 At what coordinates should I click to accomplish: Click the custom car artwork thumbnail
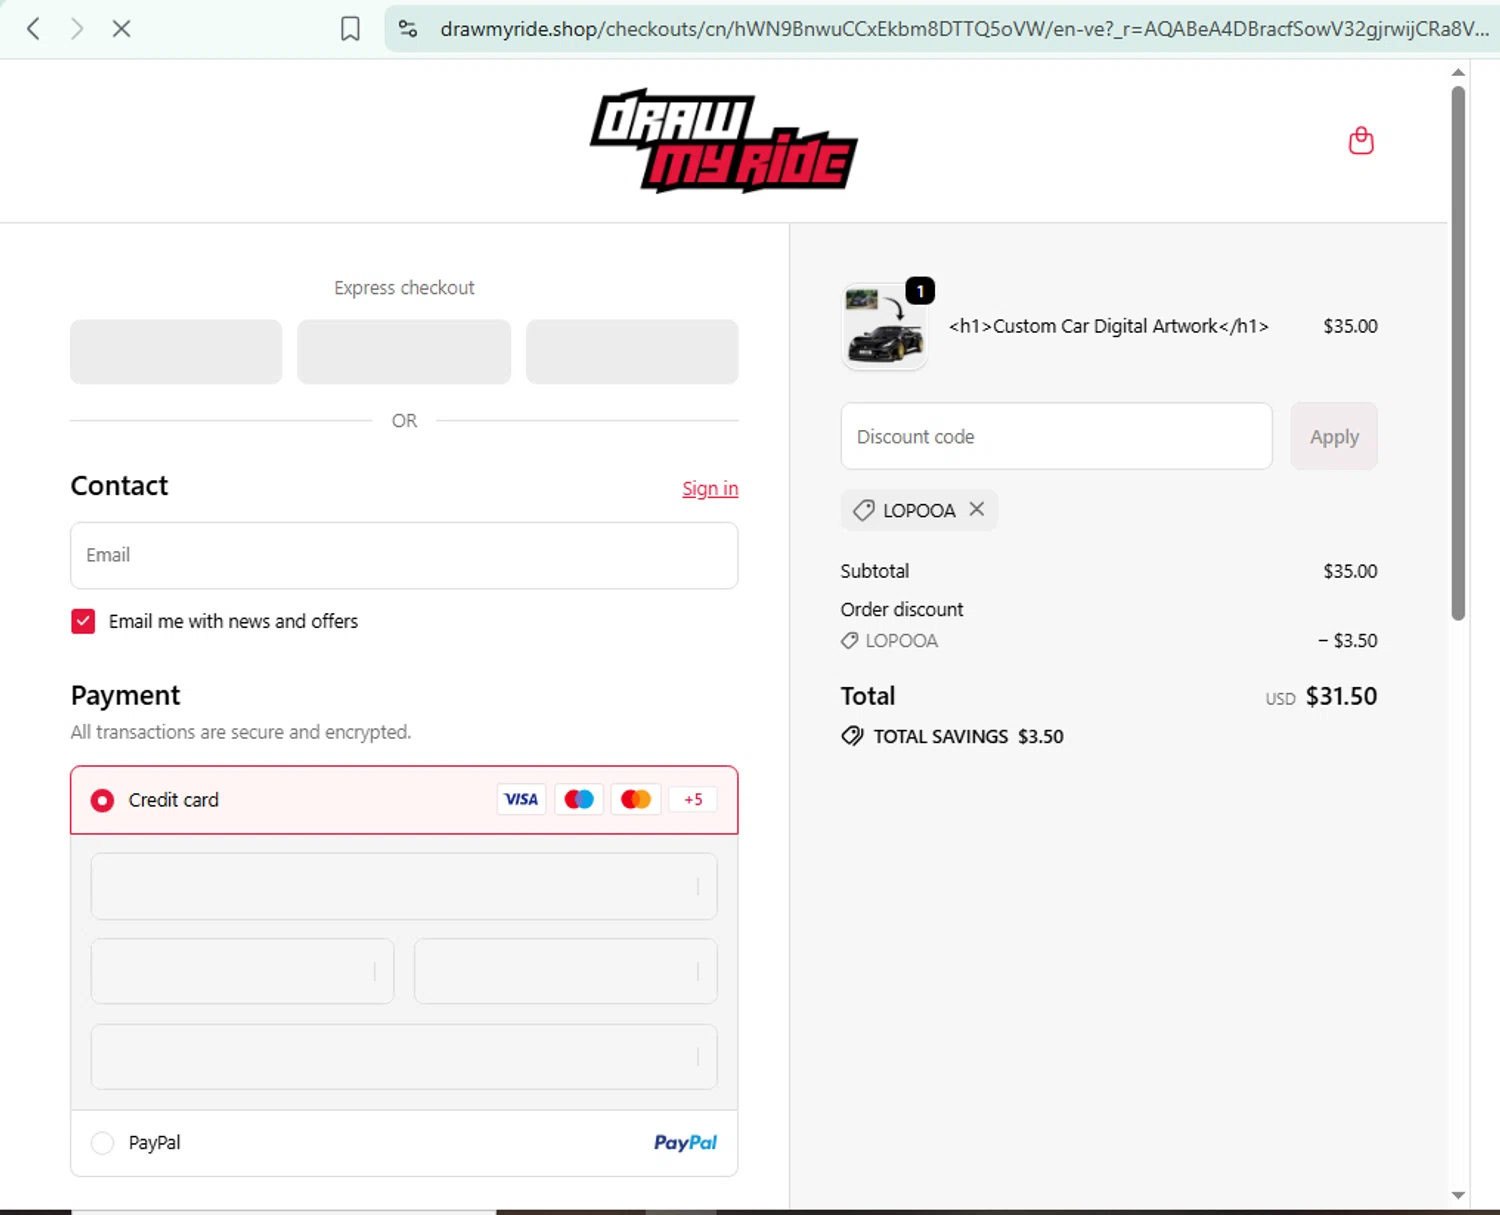[x=885, y=328]
